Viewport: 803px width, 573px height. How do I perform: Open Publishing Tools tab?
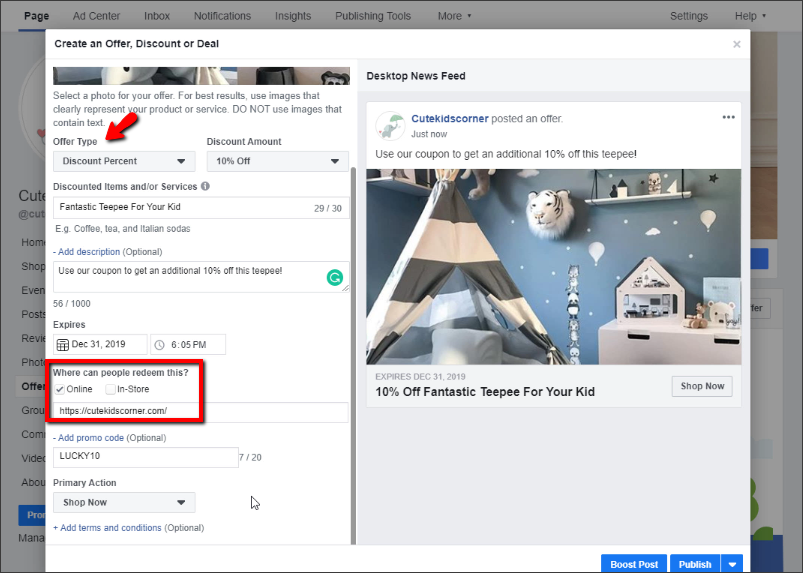[373, 16]
